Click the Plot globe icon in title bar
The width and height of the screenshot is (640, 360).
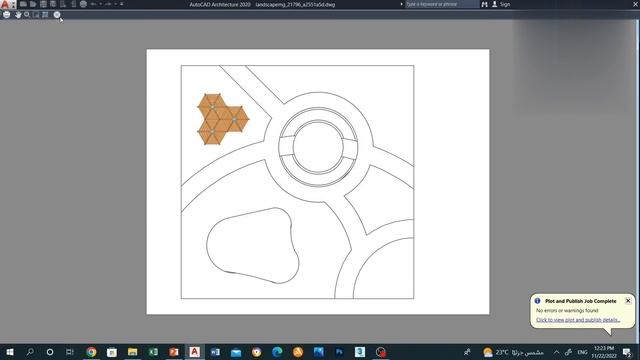(83, 4)
